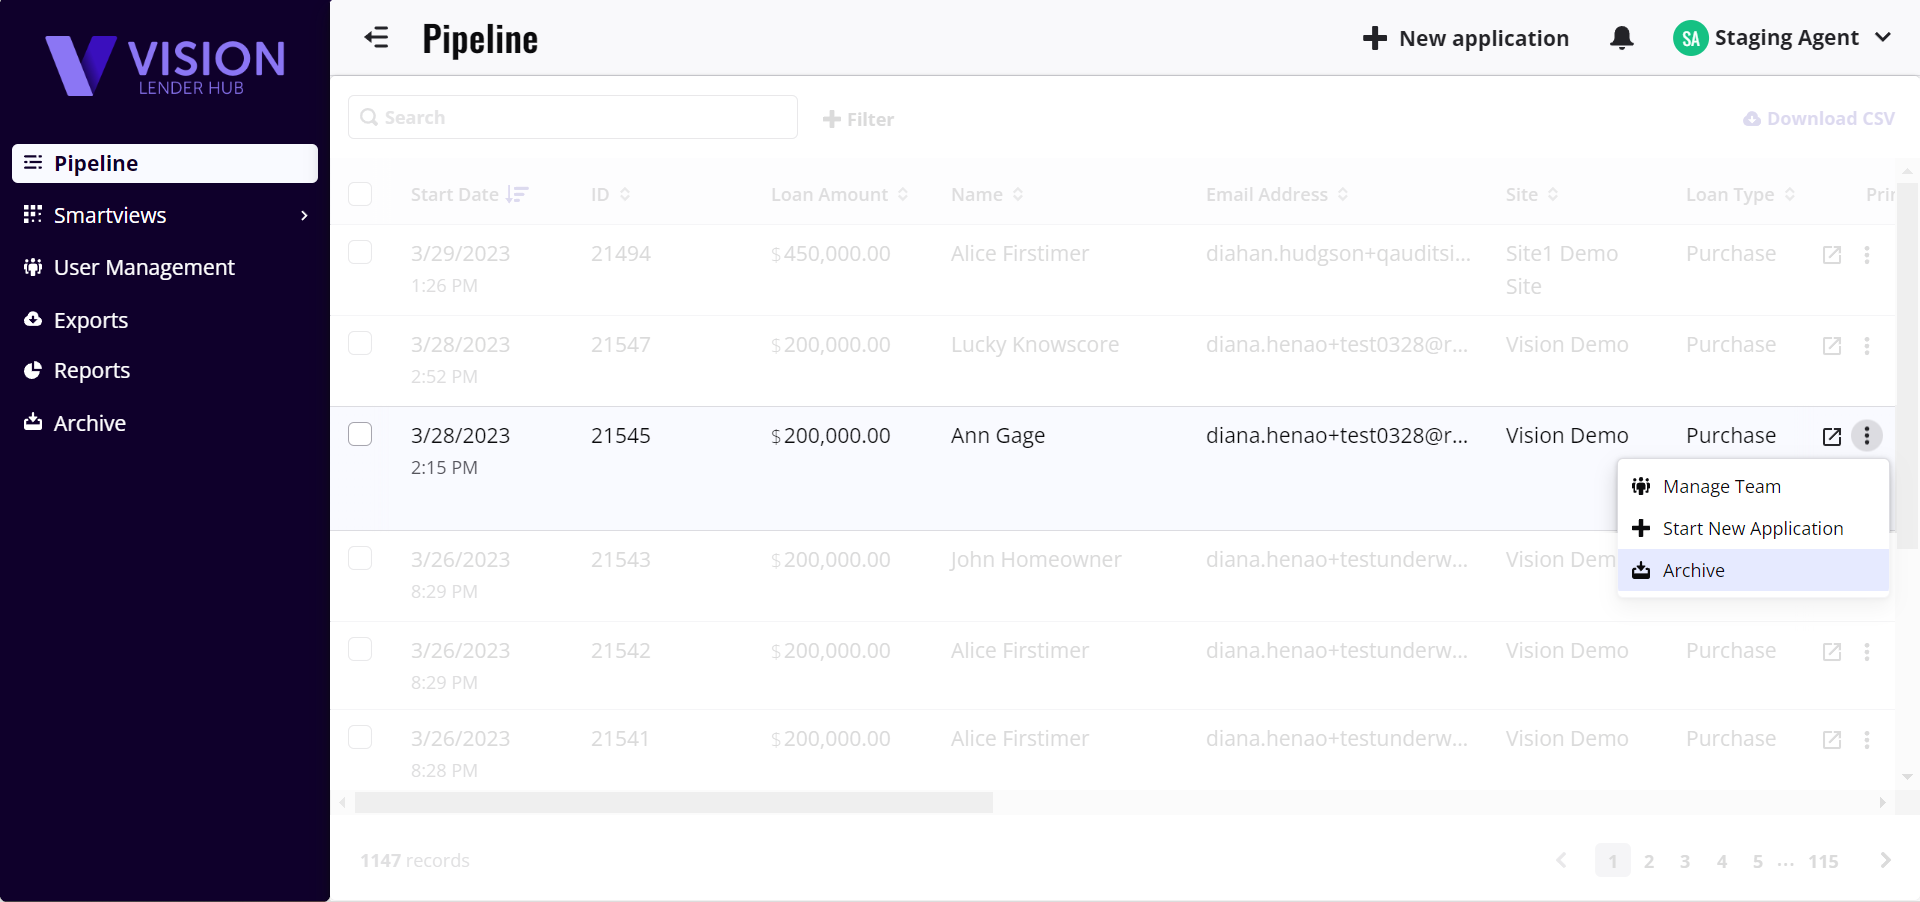The width and height of the screenshot is (1920, 902).
Task: Choose Archive from the context menu
Action: 1693,571
